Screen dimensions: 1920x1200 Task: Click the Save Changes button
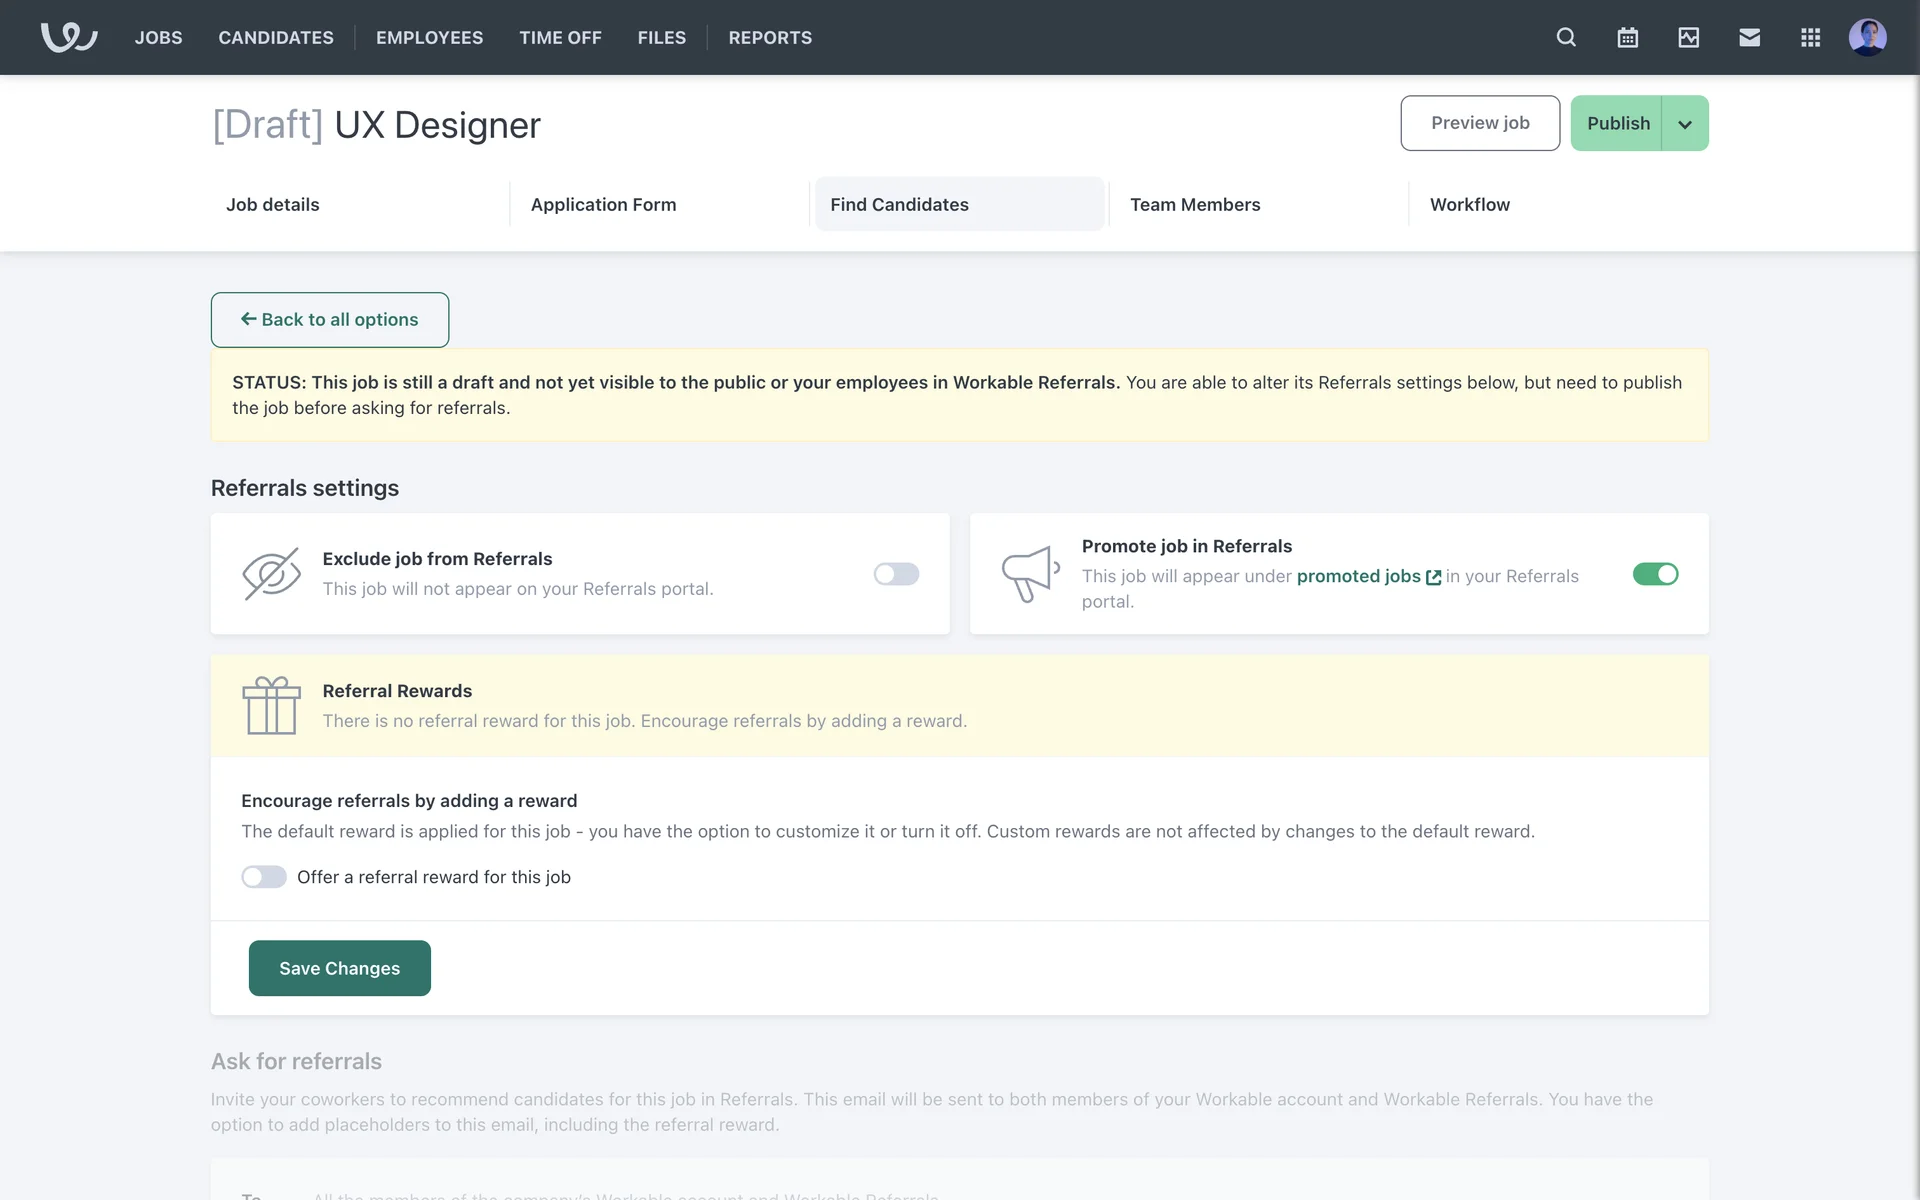(339, 968)
